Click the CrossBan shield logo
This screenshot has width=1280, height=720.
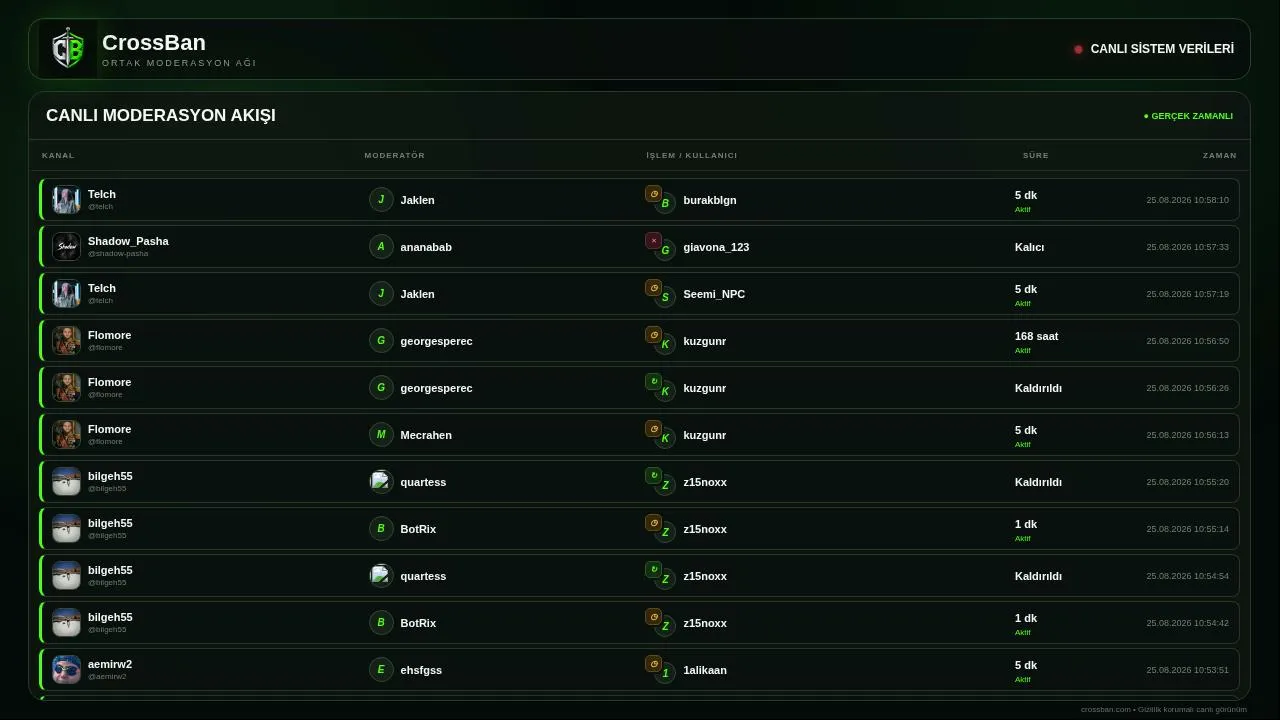coord(68,49)
